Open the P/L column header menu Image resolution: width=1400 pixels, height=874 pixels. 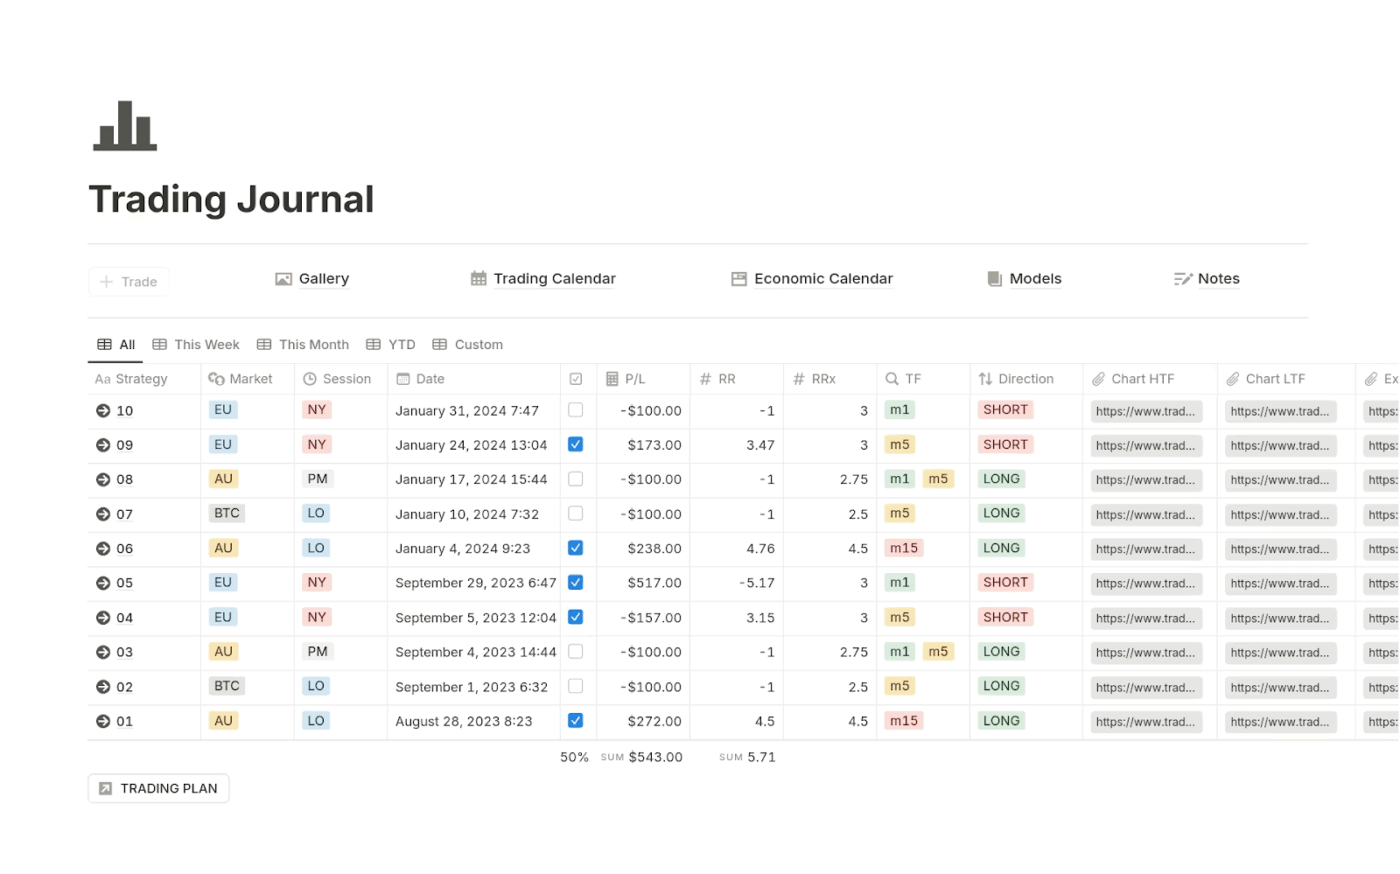[x=635, y=379]
